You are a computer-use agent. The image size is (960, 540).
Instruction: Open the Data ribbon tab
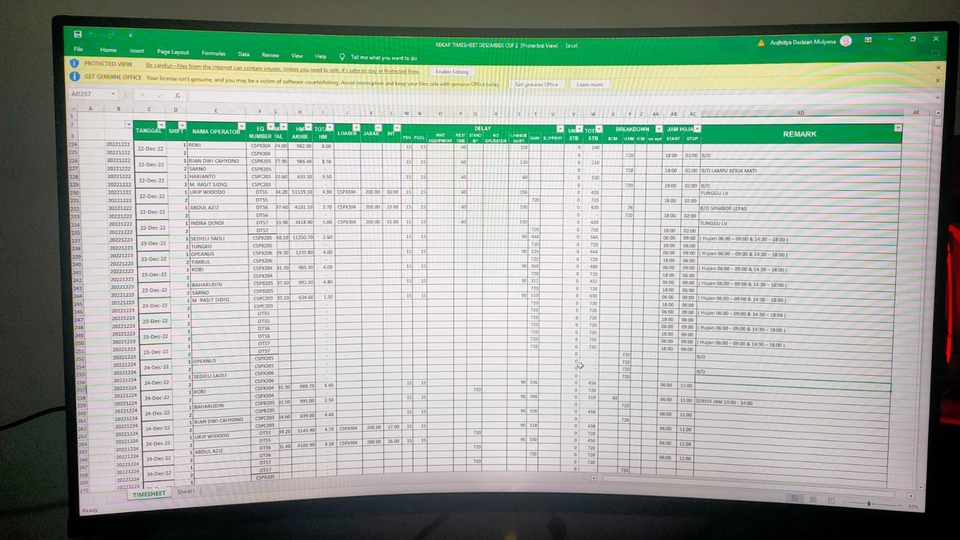coord(244,54)
